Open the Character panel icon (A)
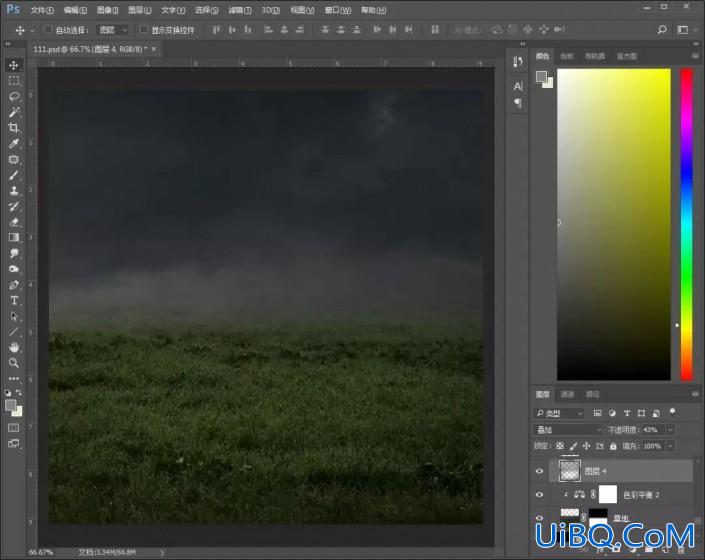Image resolution: width=705 pixels, height=560 pixels. [518, 86]
